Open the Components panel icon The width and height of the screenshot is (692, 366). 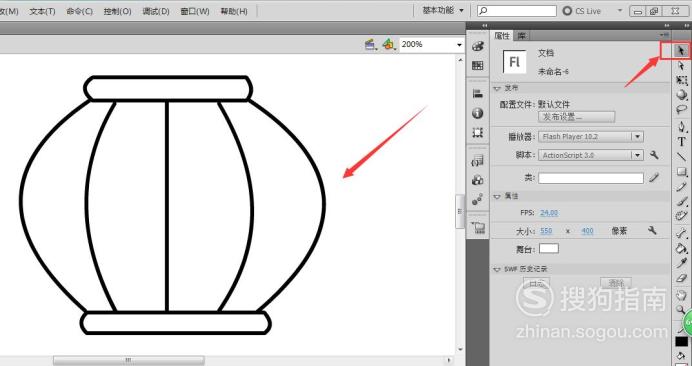tap(478, 180)
